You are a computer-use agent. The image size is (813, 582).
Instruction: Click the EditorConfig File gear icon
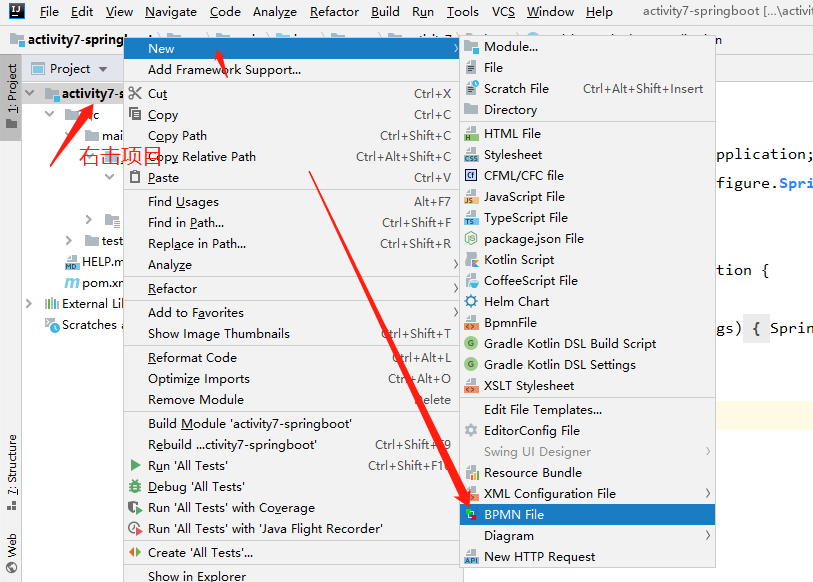[471, 431]
